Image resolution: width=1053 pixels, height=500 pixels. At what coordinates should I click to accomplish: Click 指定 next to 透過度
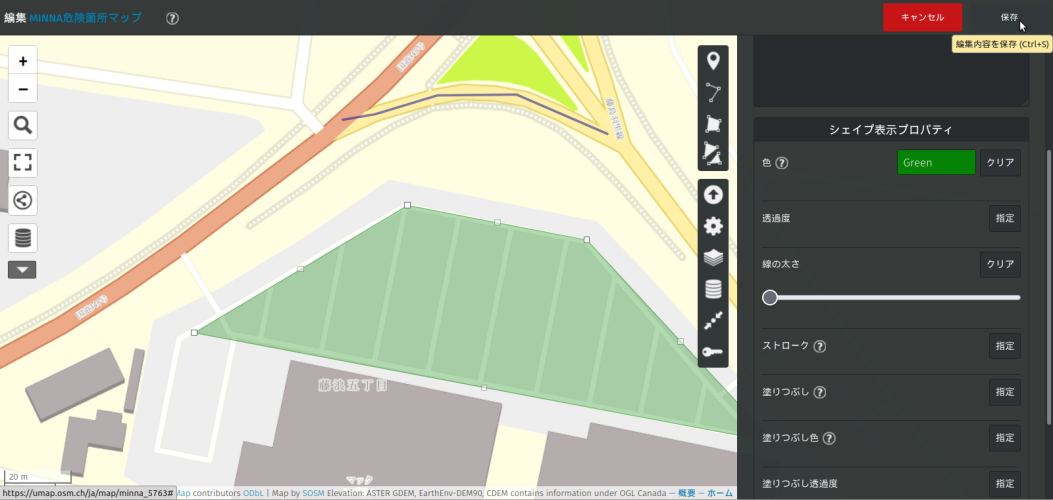(1004, 218)
